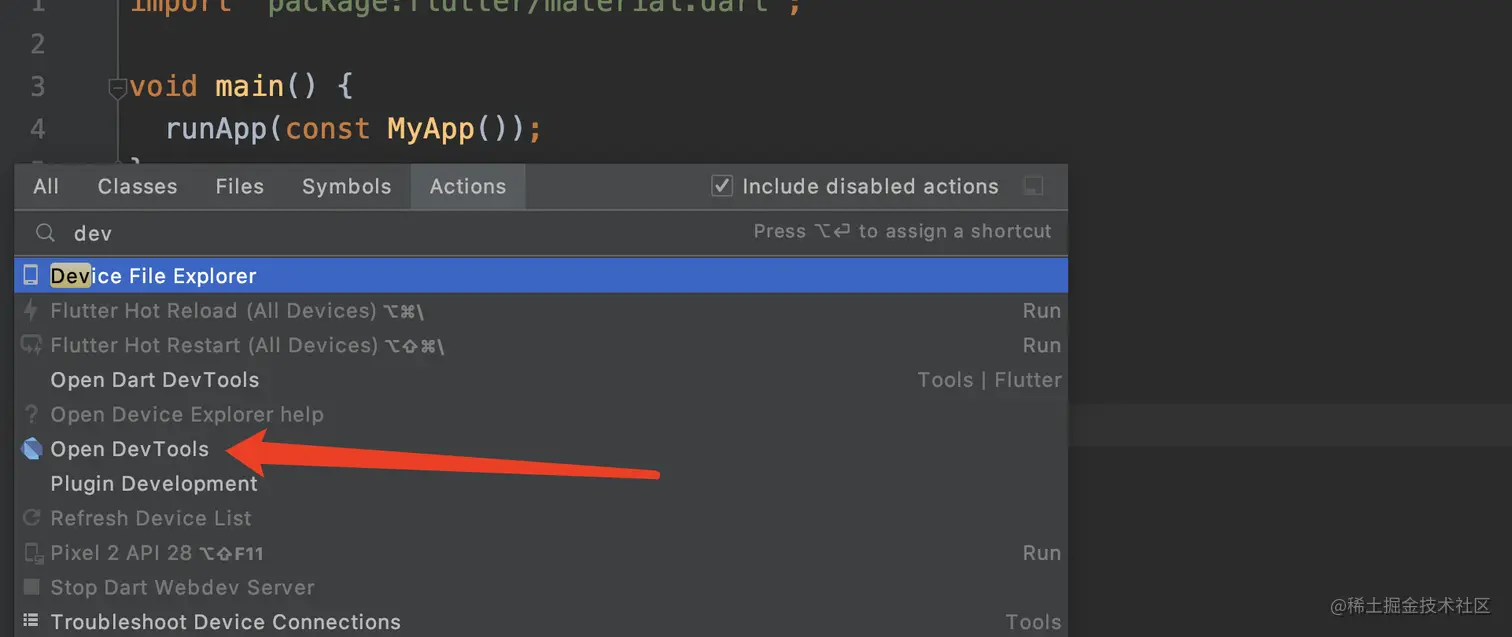Switch to the Symbols tab
1512x637 pixels.
346,186
